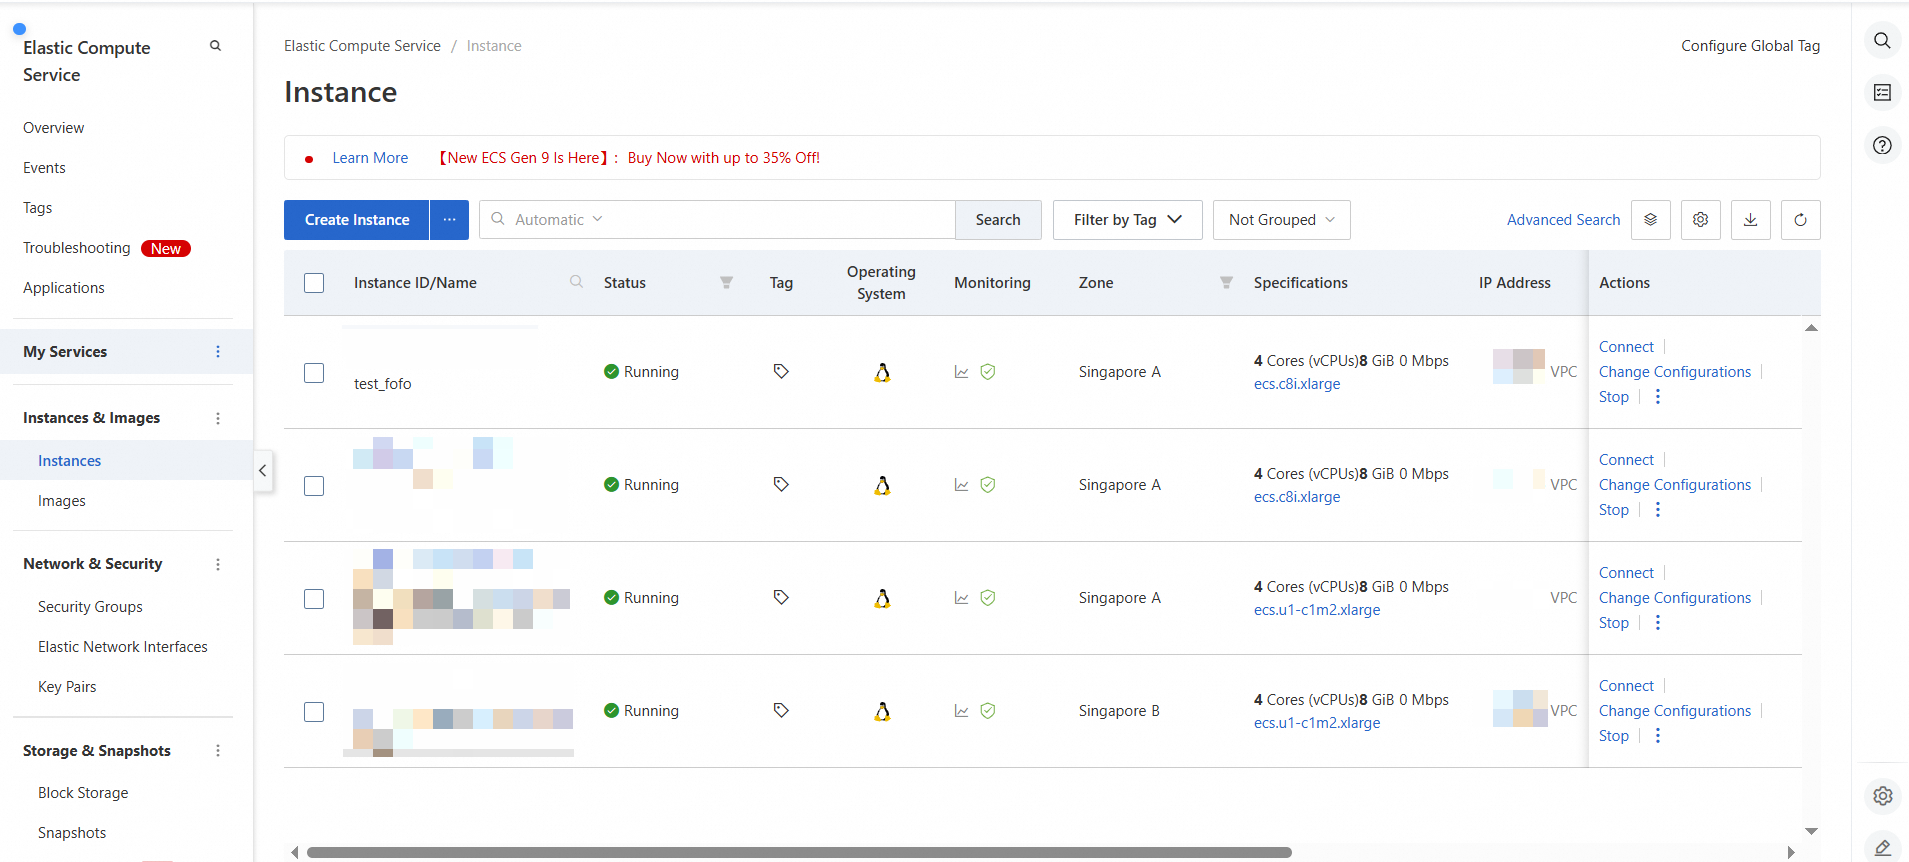Open monitoring chart icon for Singapore B instance
The height and width of the screenshot is (862, 1909).
tap(961, 711)
